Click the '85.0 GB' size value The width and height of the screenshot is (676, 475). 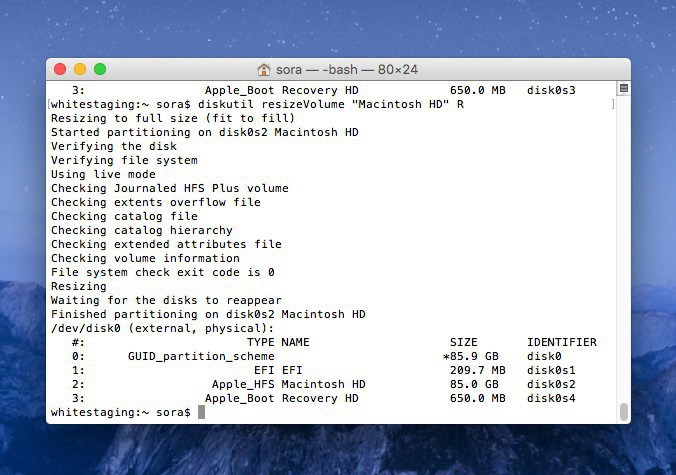pyautogui.click(x=474, y=384)
